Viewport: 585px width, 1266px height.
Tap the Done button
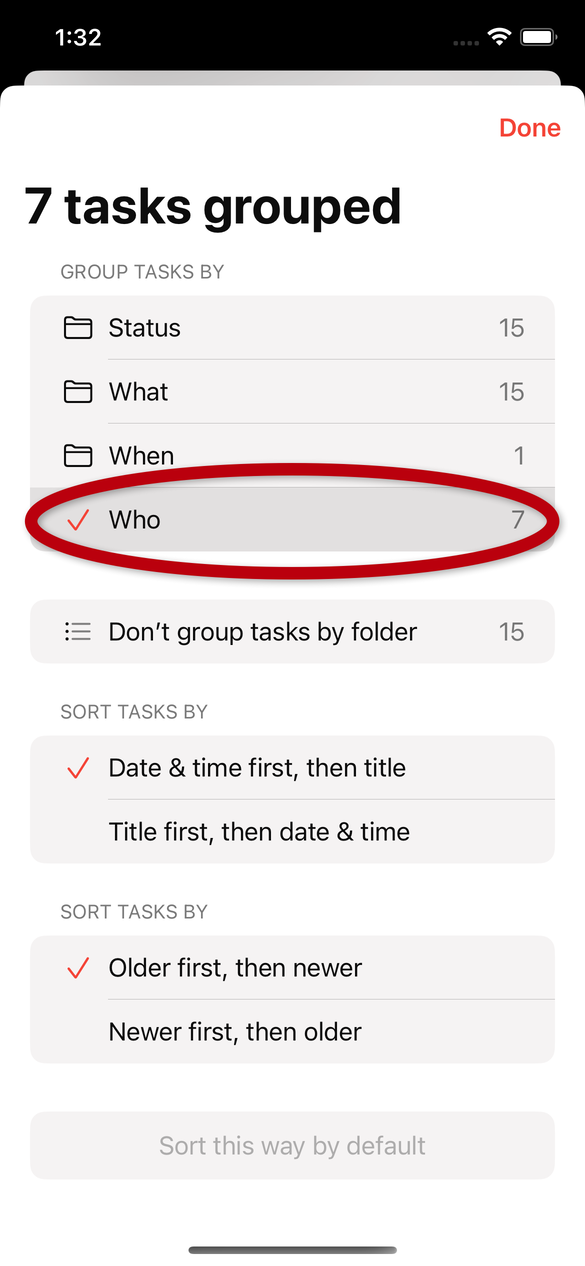coord(530,128)
